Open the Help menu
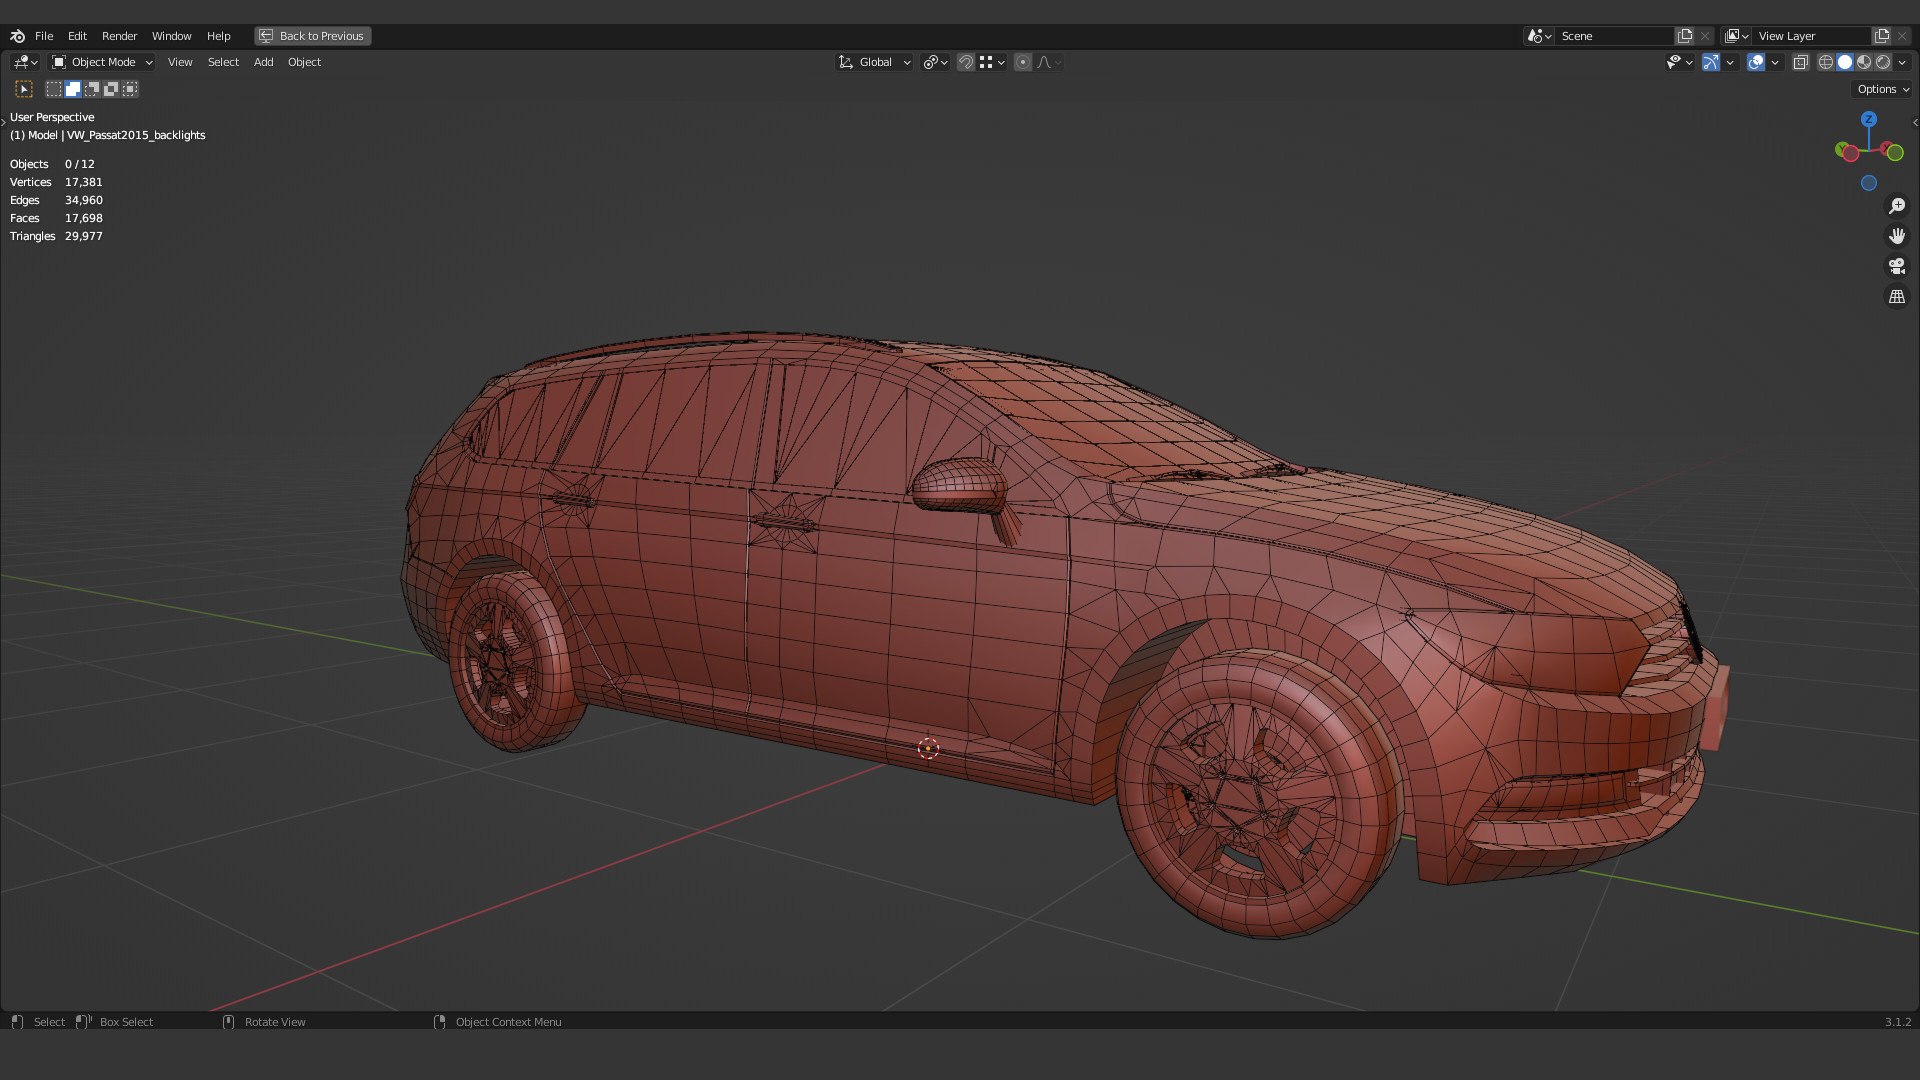 click(x=218, y=36)
